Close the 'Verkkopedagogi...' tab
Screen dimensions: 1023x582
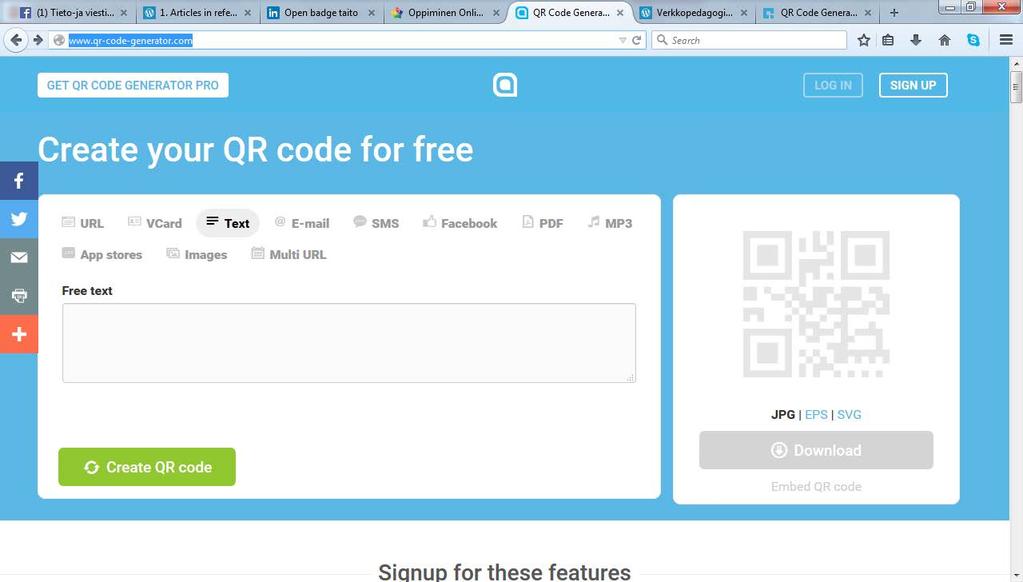pyautogui.click(x=744, y=12)
